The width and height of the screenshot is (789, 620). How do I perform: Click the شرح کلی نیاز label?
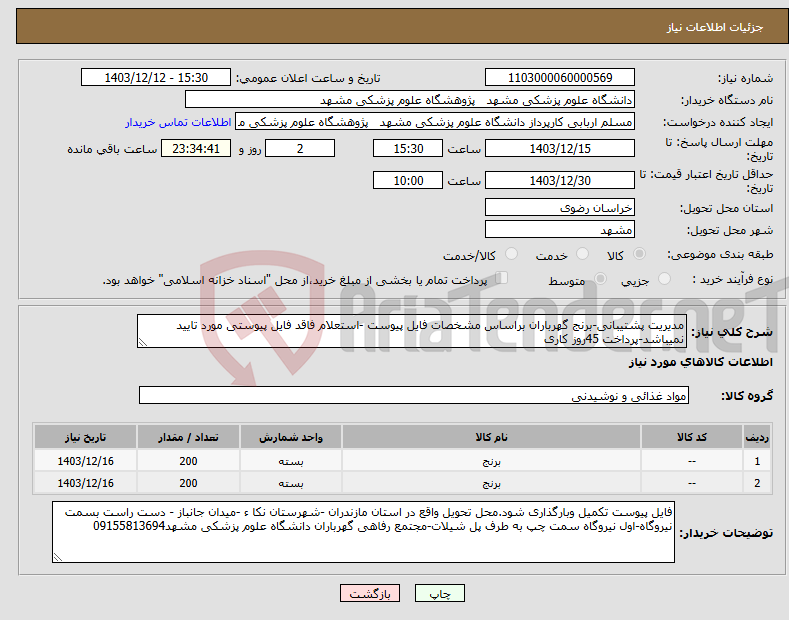732,332
